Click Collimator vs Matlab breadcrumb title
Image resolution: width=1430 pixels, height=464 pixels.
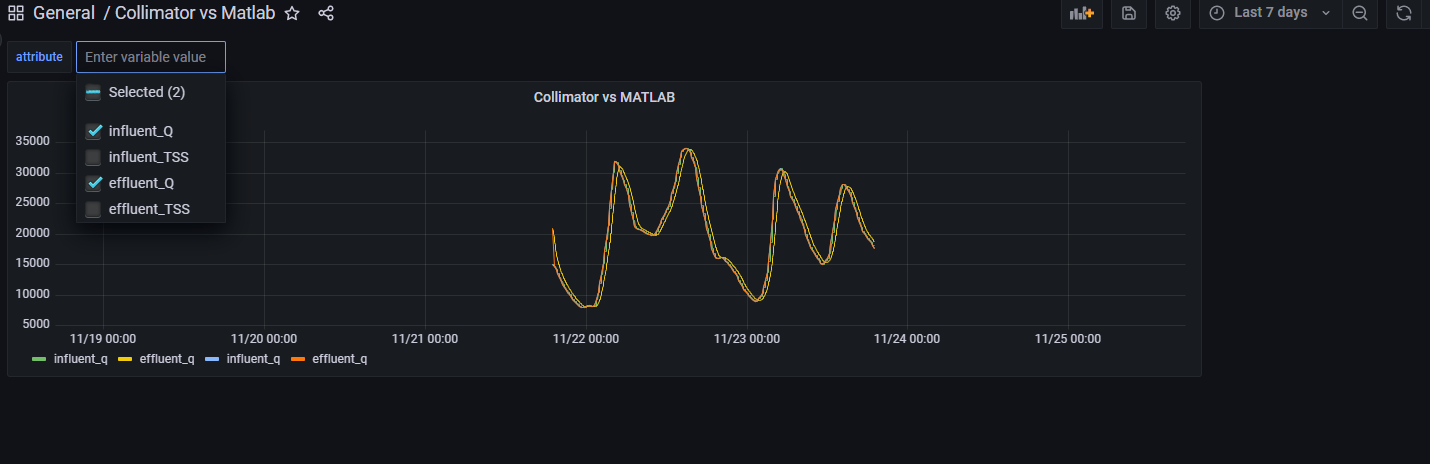[195, 13]
